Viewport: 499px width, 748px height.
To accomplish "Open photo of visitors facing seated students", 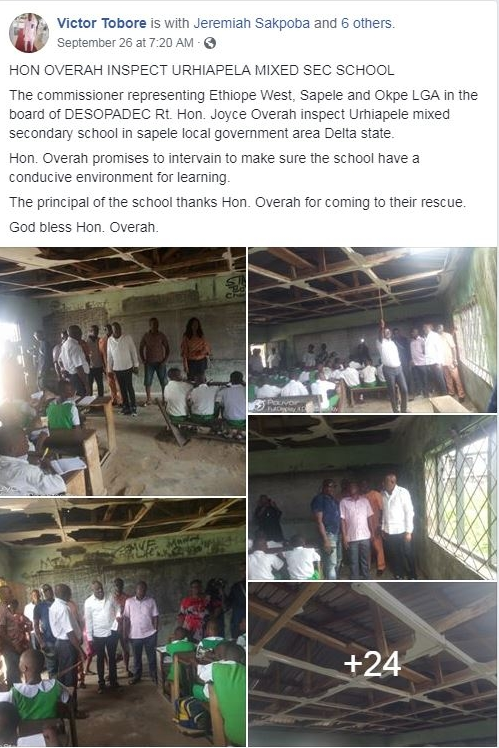I will point(123,622).
